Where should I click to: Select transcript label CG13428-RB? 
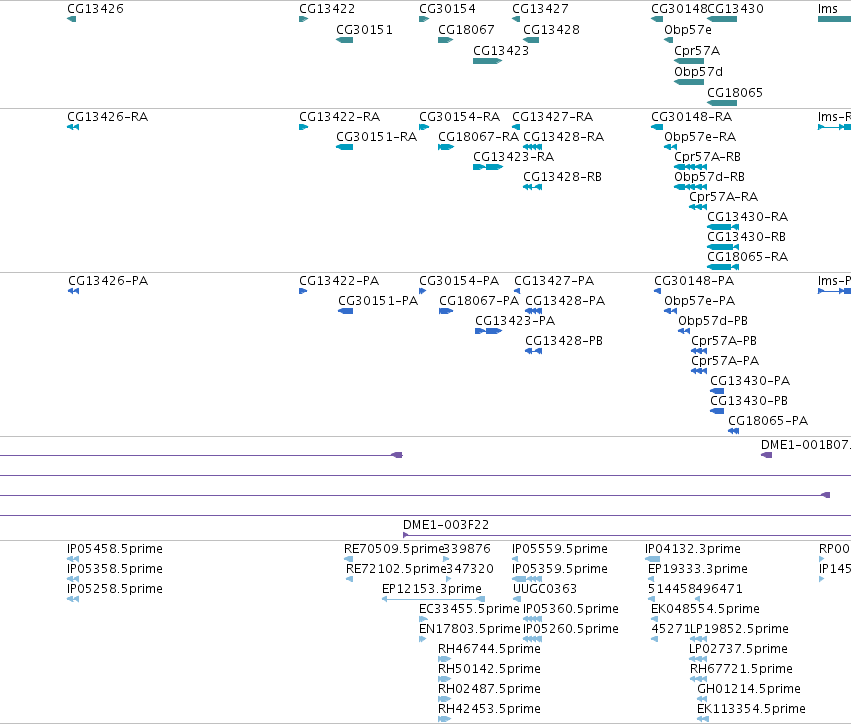point(562,177)
